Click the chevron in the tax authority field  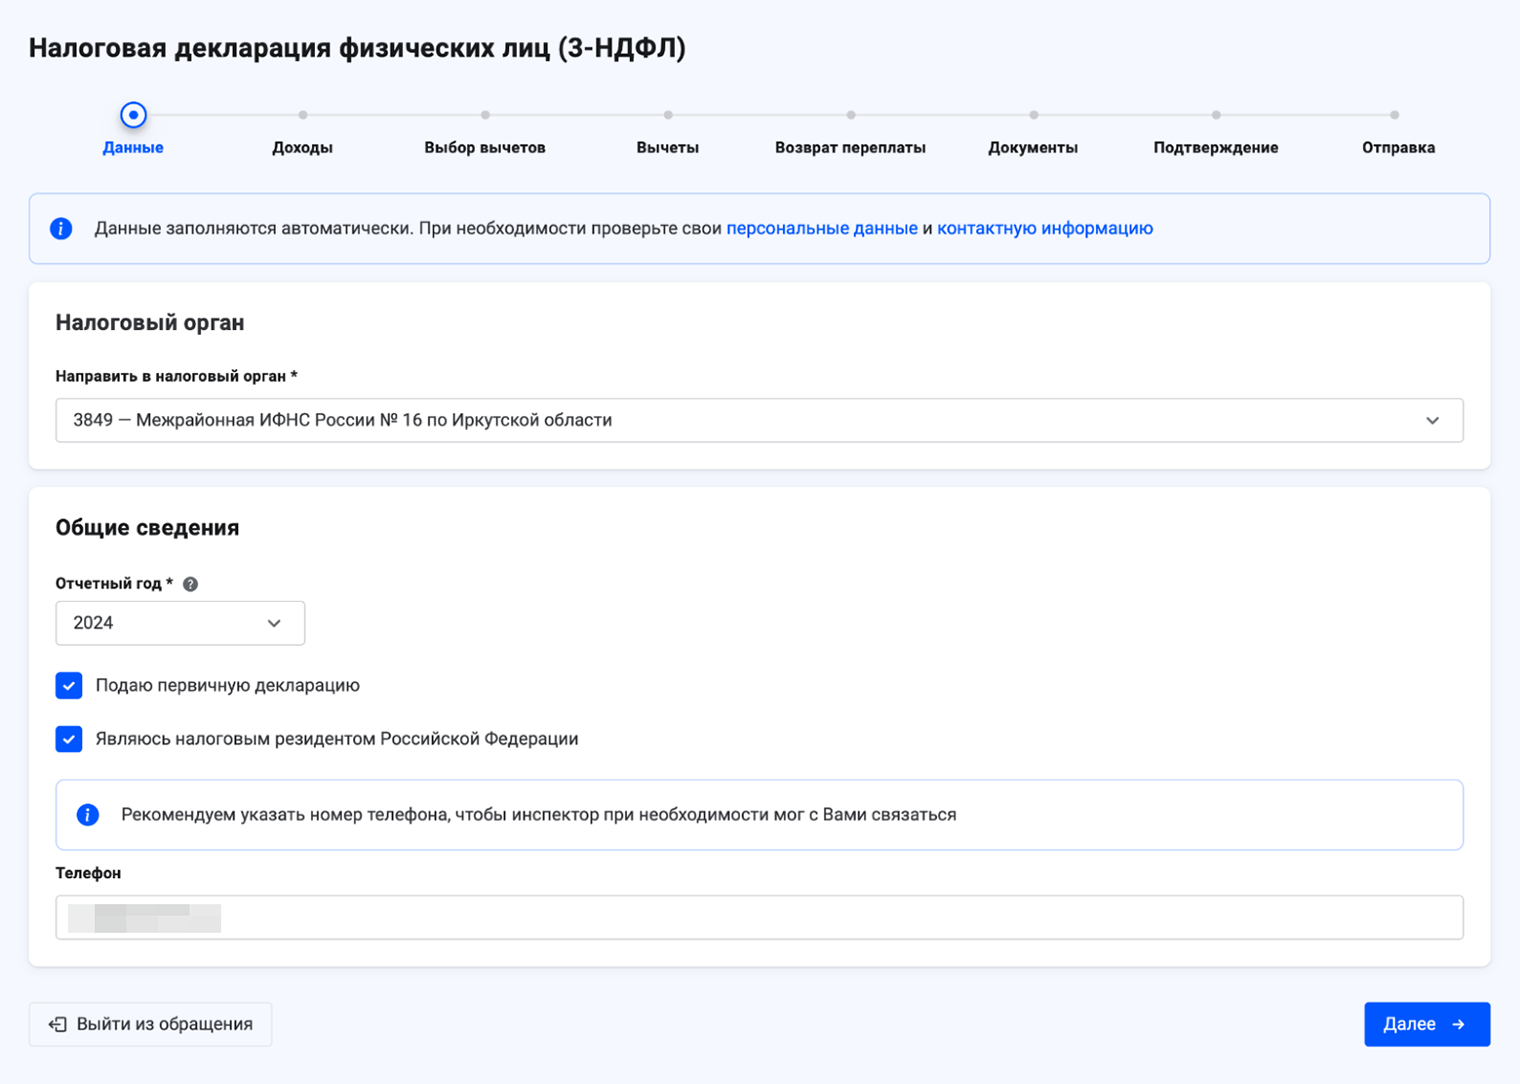[1432, 420]
